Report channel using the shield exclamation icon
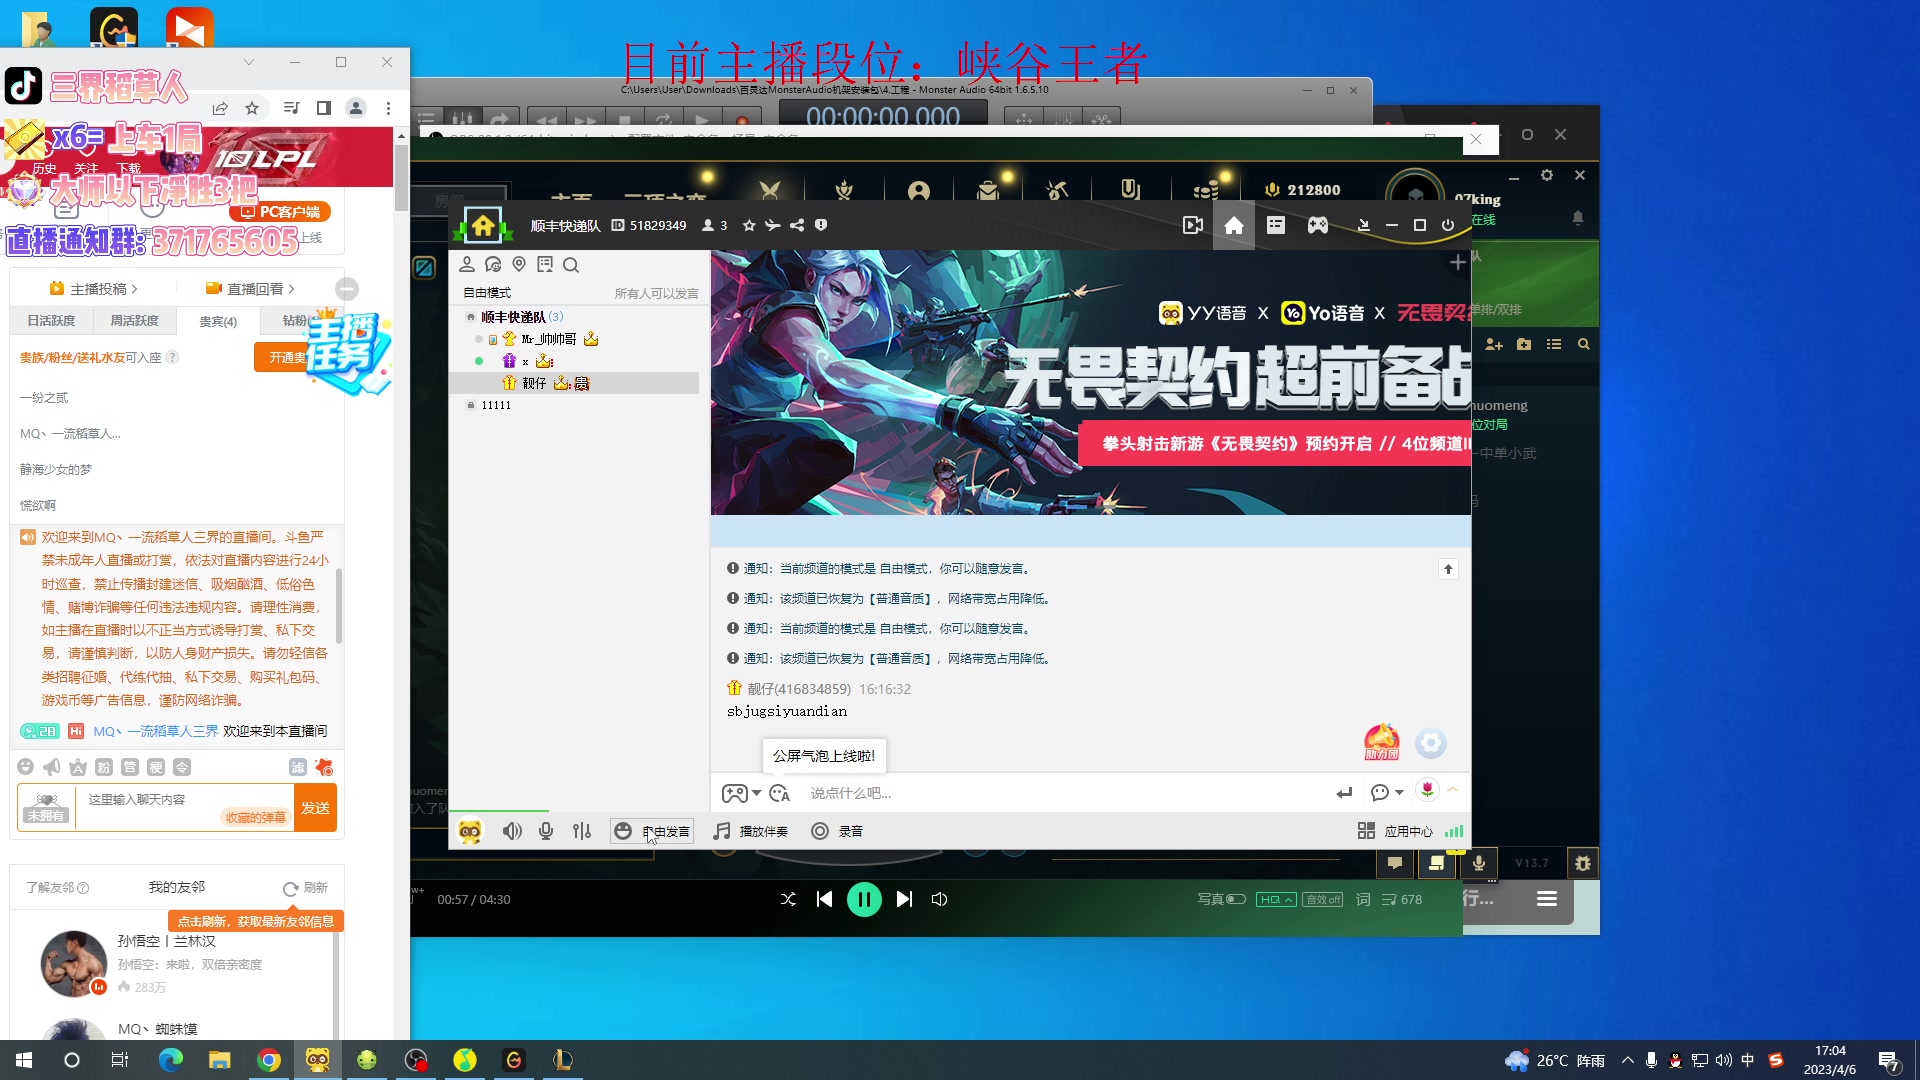Image resolution: width=1920 pixels, height=1080 pixels. click(821, 226)
